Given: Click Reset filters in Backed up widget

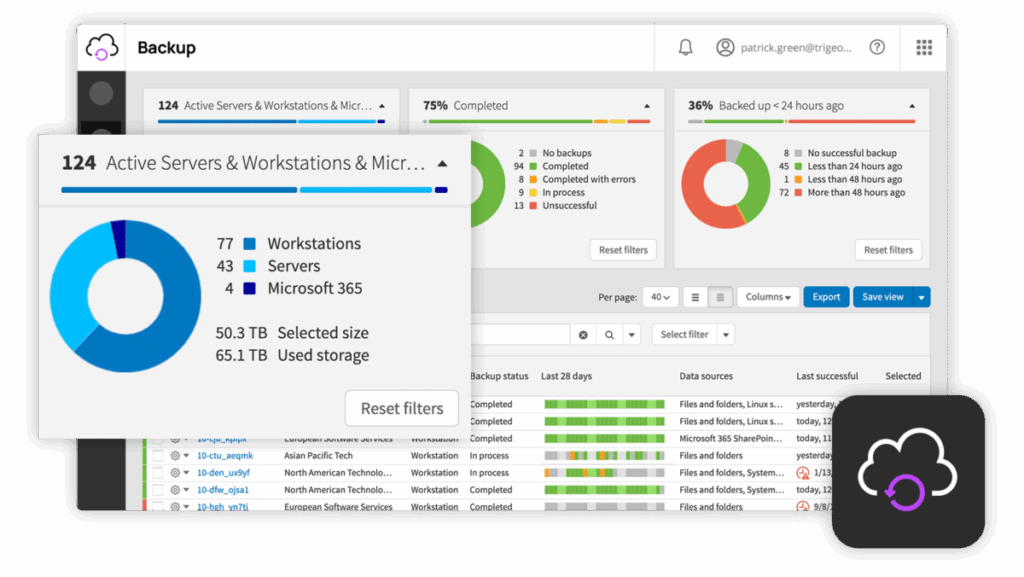Looking at the screenshot, I should point(888,250).
